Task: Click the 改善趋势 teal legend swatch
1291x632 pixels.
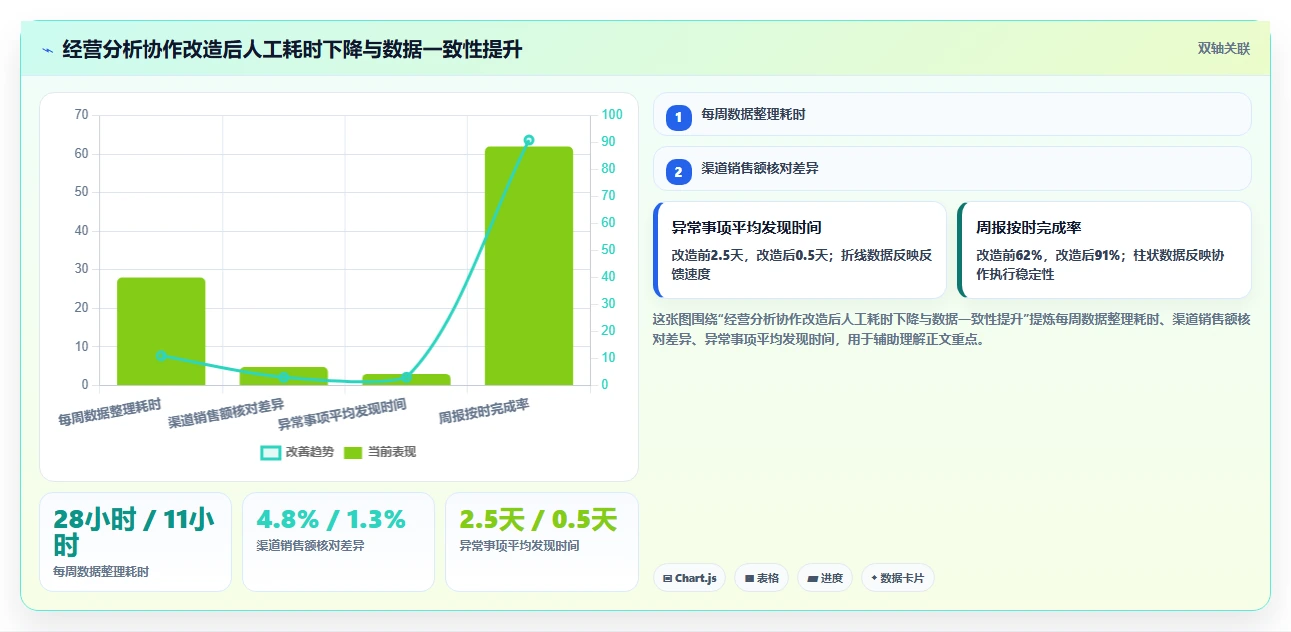Action: [x=270, y=452]
